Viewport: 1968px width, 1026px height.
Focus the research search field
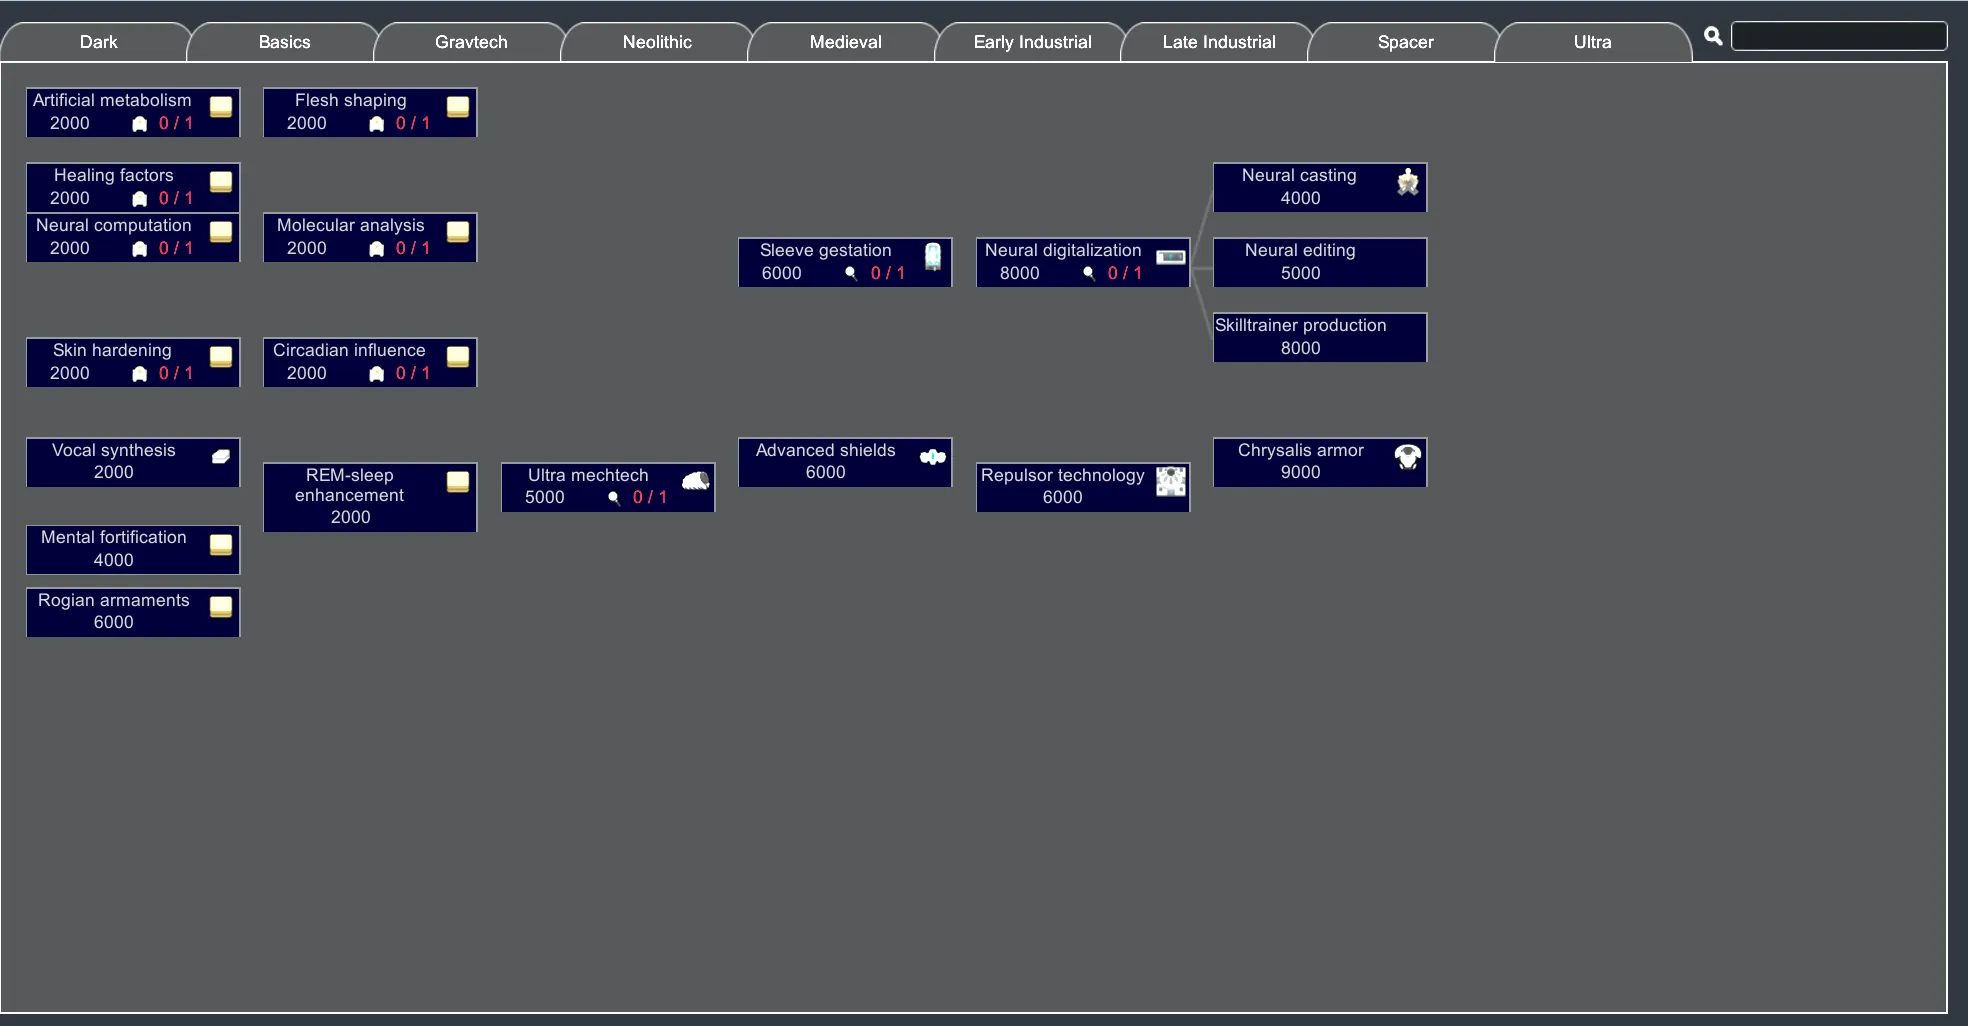point(1839,36)
